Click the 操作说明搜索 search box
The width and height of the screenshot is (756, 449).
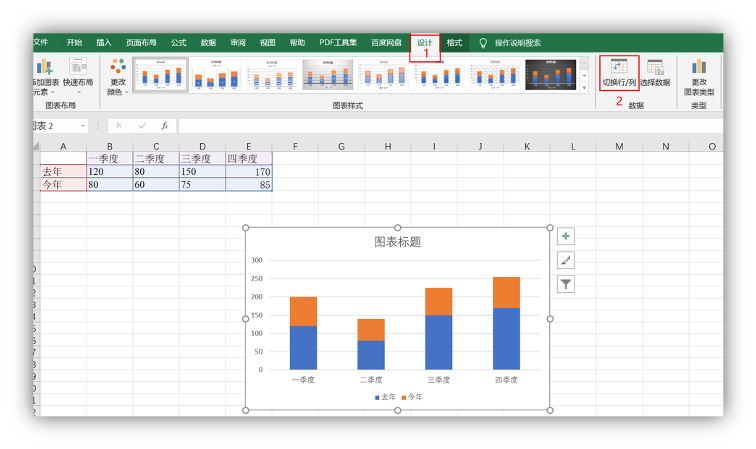tap(517, 43)
